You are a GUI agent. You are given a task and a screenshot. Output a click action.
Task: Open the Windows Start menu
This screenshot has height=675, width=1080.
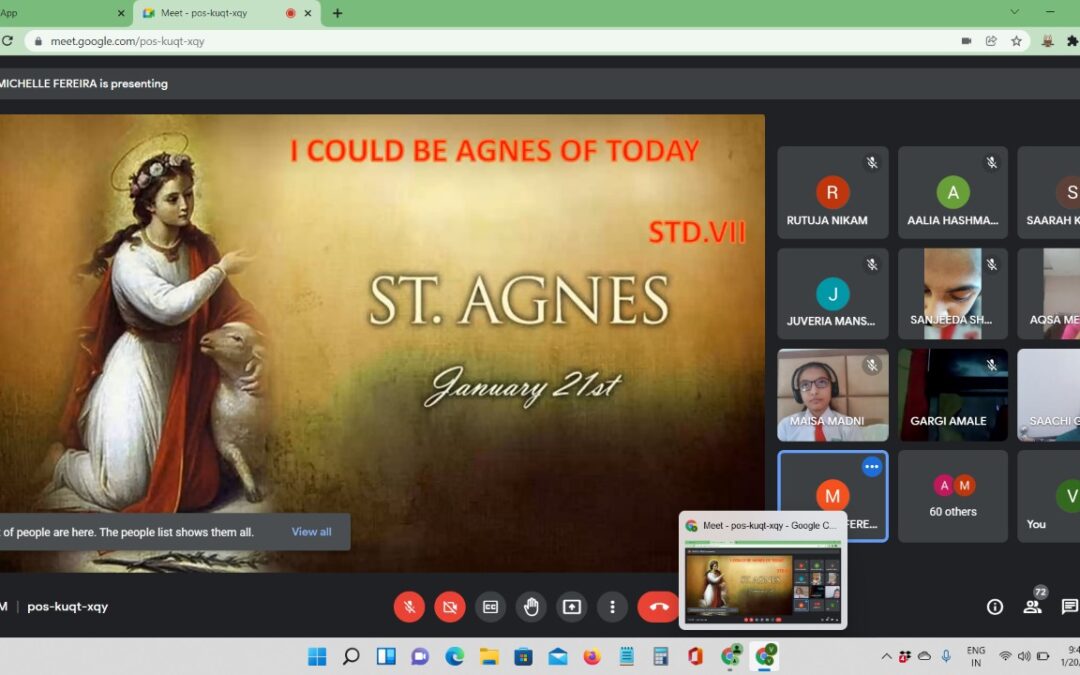pyautogui.click(x=317, y=656)
